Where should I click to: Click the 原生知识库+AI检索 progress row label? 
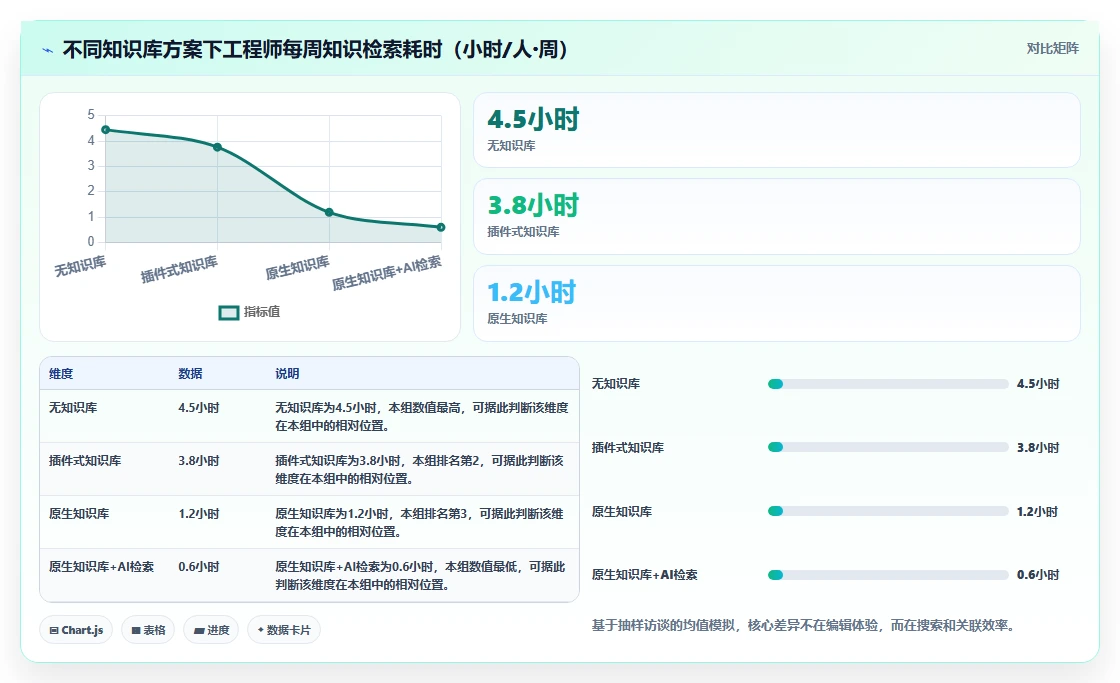tap(644, 574)
